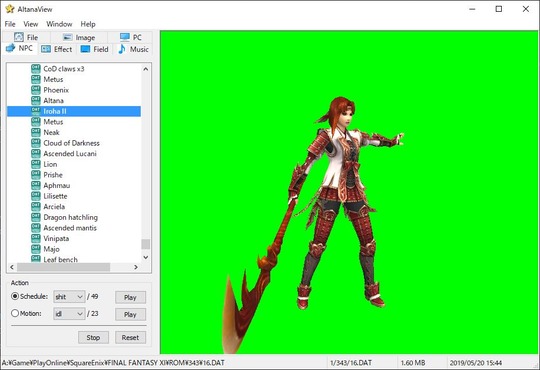Click the DAT icon beside Arciela
The height and width of the screenshot is (370, 540).
pos(36,206)
